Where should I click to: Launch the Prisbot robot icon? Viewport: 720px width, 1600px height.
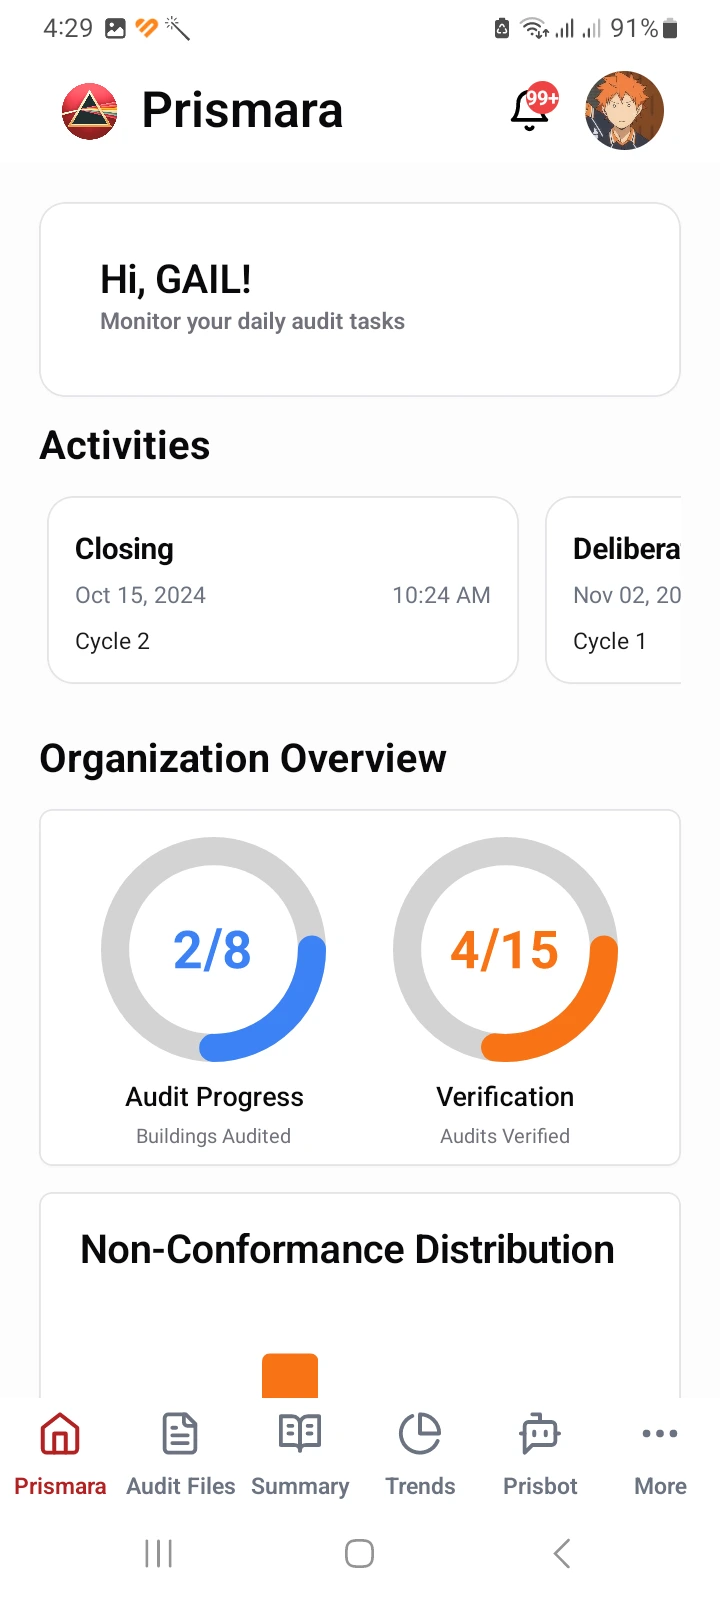pyautogui.click(x=540, y=1434)
